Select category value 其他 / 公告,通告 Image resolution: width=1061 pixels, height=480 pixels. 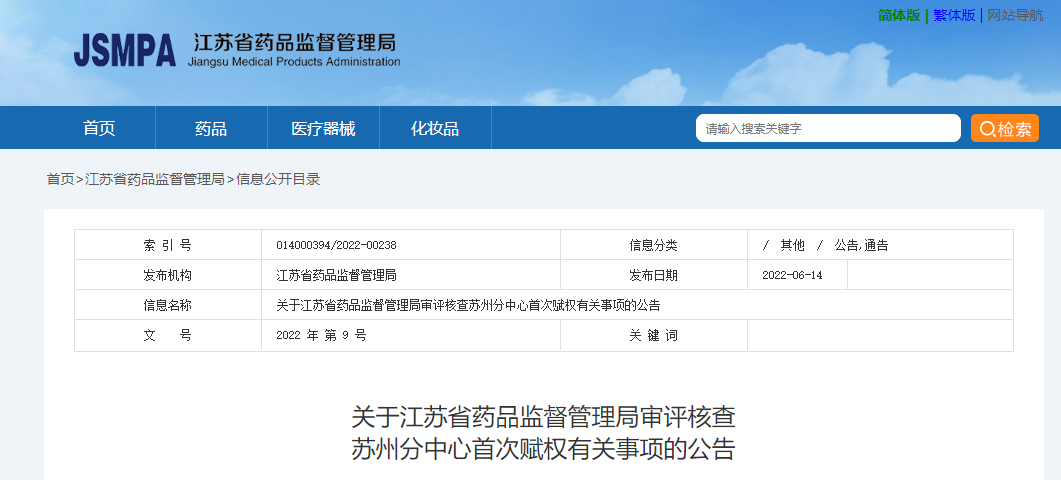(825, 246)
